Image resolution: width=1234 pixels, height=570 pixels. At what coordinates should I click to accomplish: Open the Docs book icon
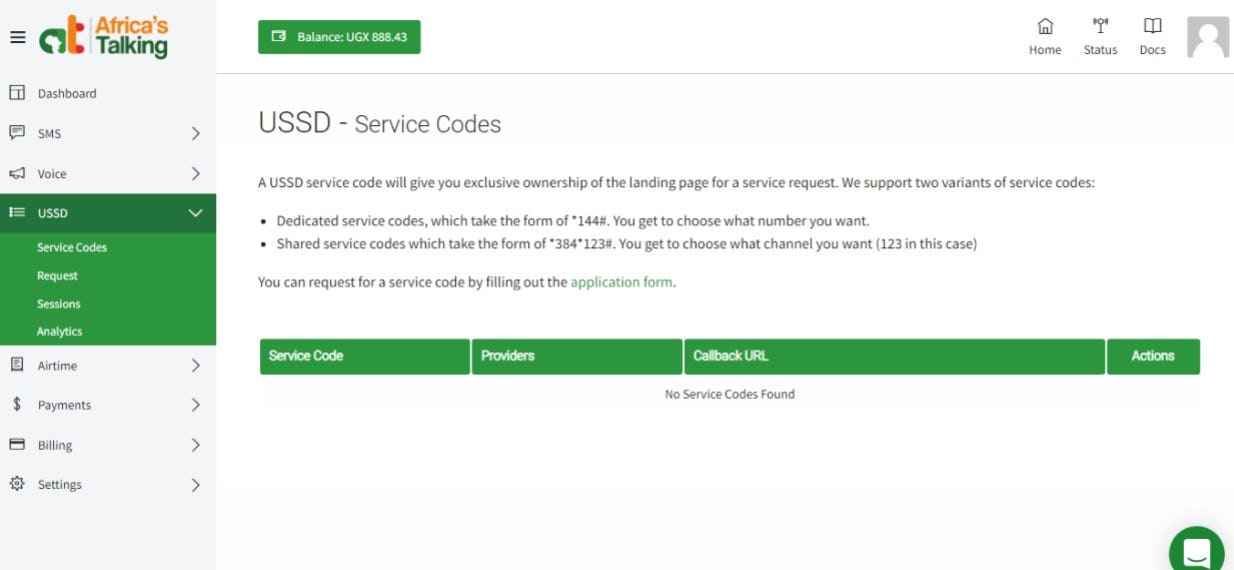pyautogui.click(x=1152, y=27)
